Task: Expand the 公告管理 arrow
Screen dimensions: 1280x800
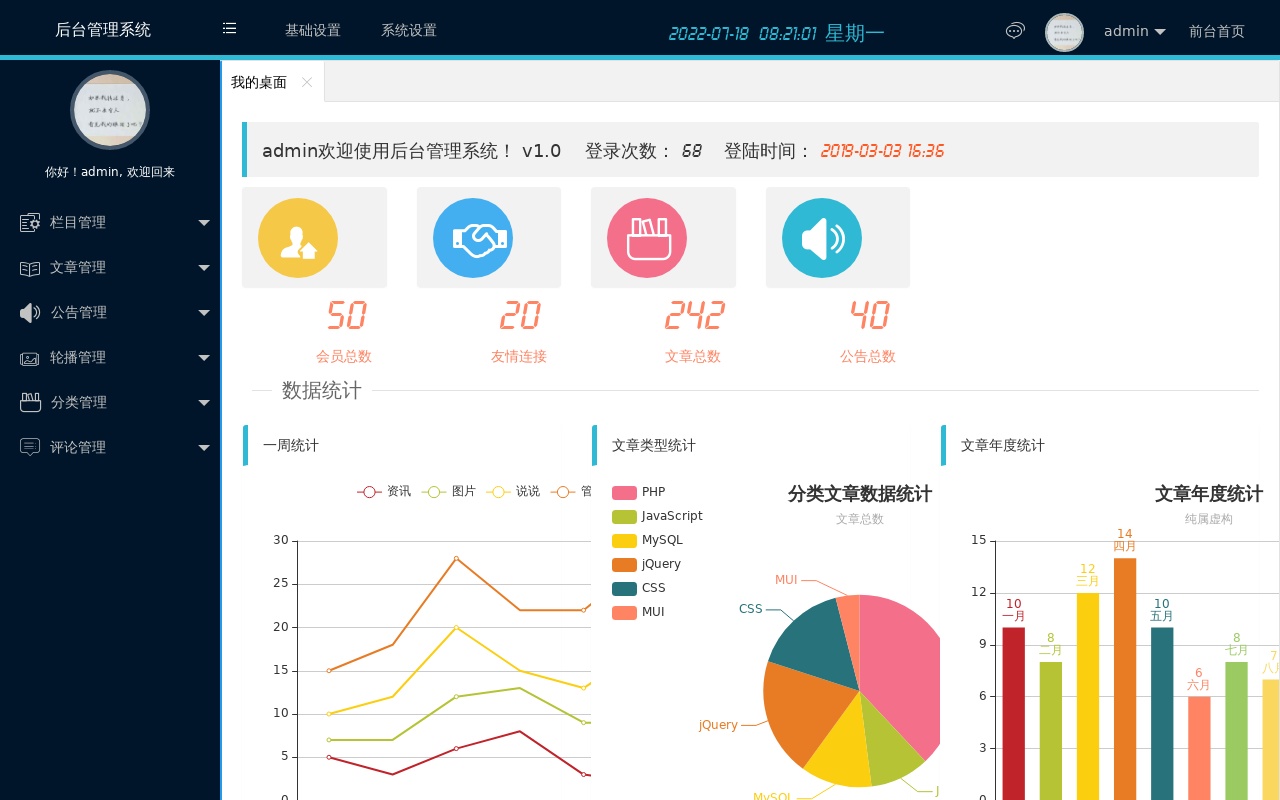Action: pyautogui.click(x=204, y=313)
